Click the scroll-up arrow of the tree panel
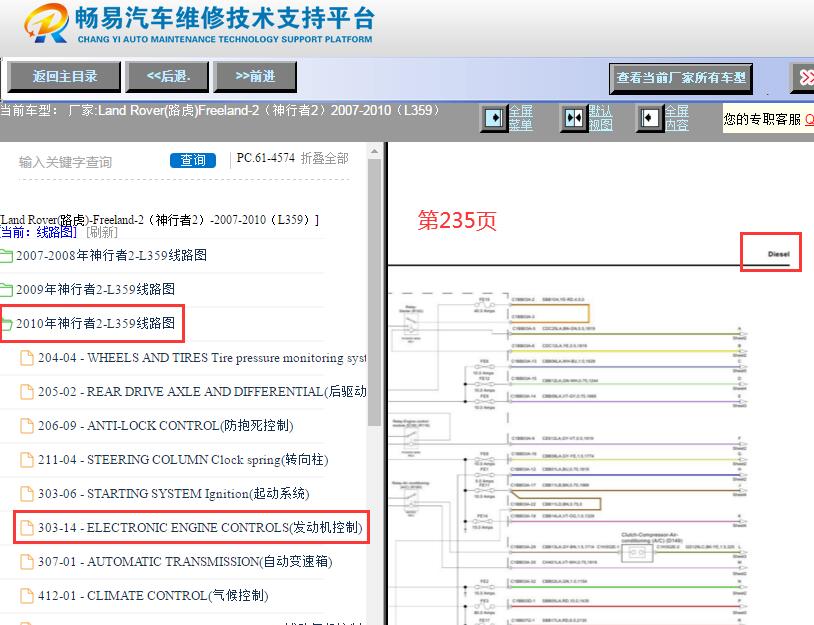 (x=374, y=151)
